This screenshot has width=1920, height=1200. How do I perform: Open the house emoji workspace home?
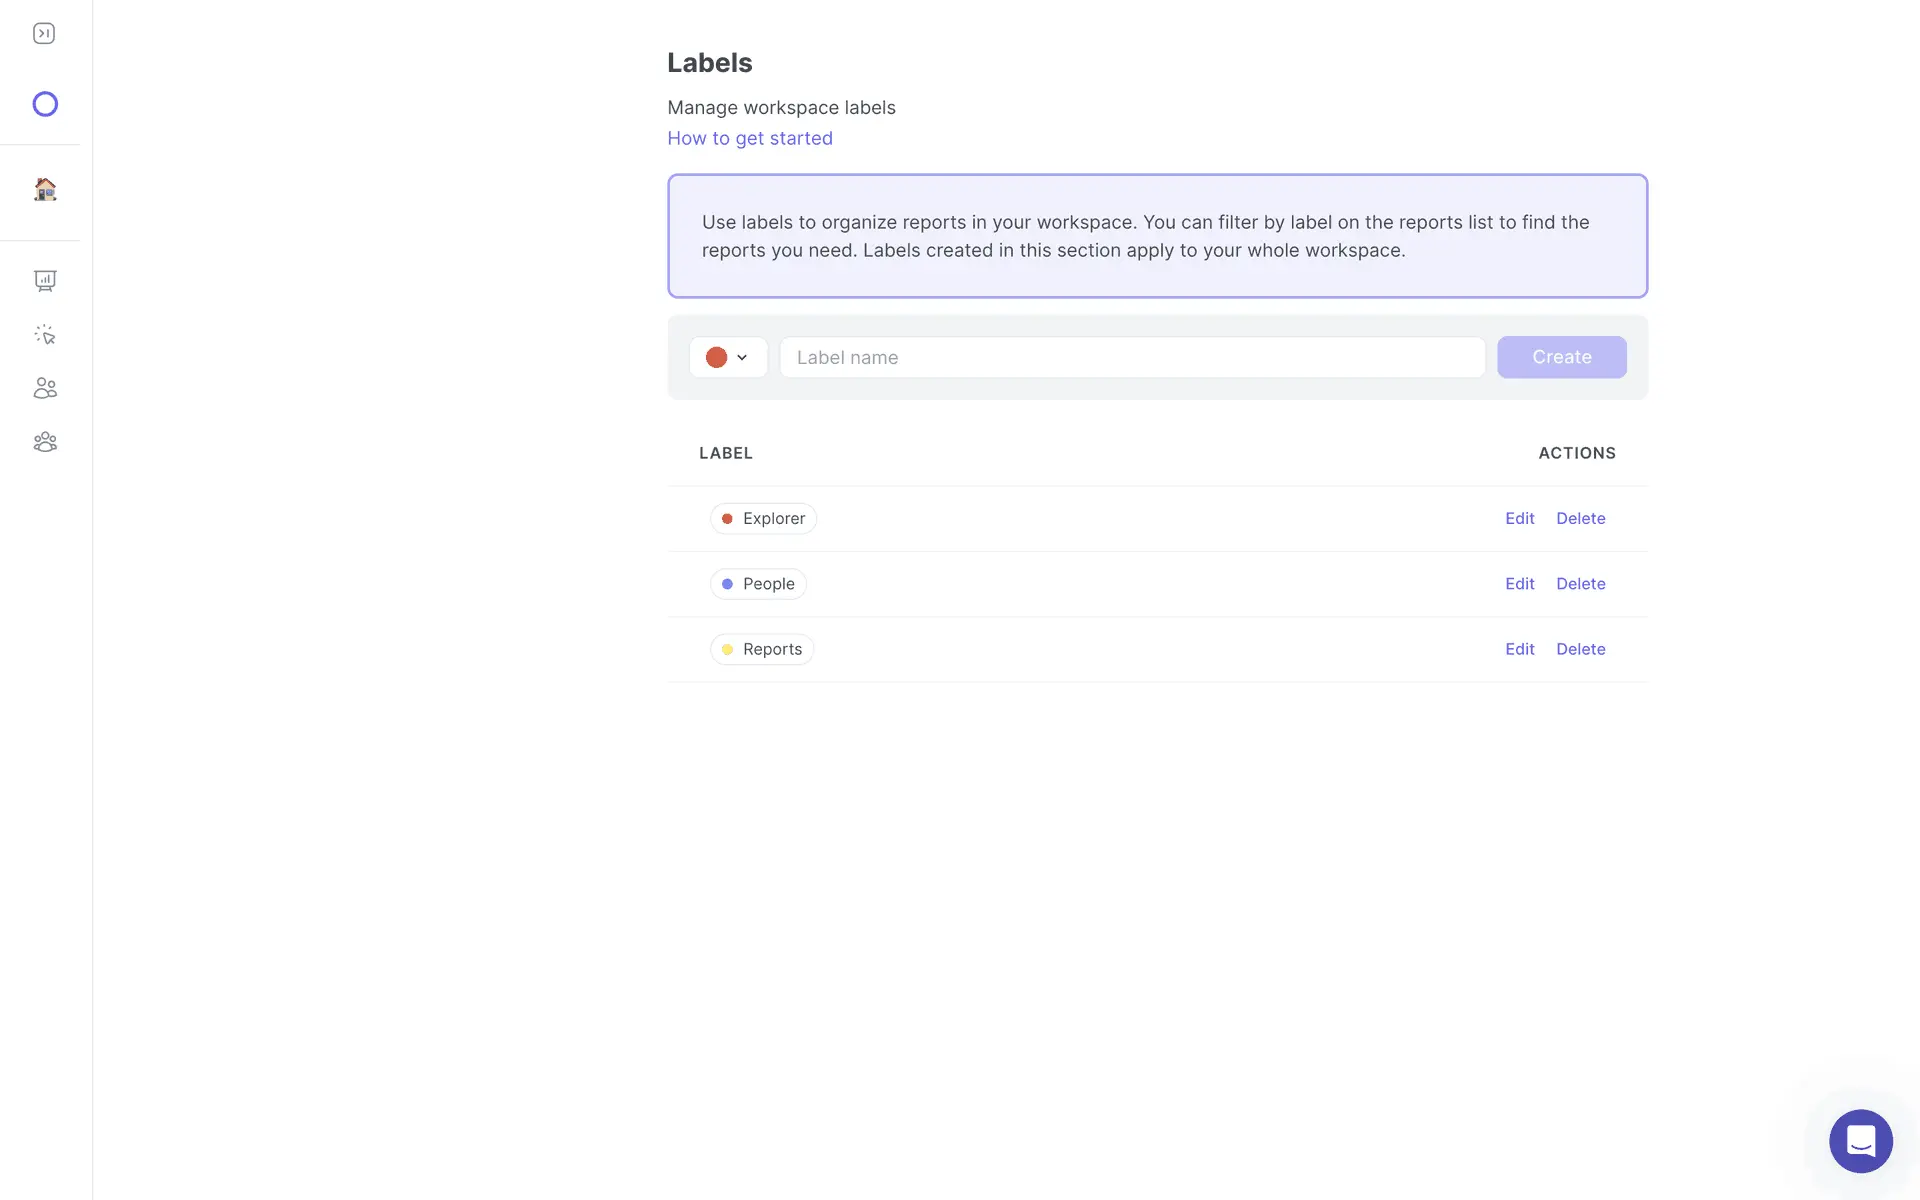[45, 189]
